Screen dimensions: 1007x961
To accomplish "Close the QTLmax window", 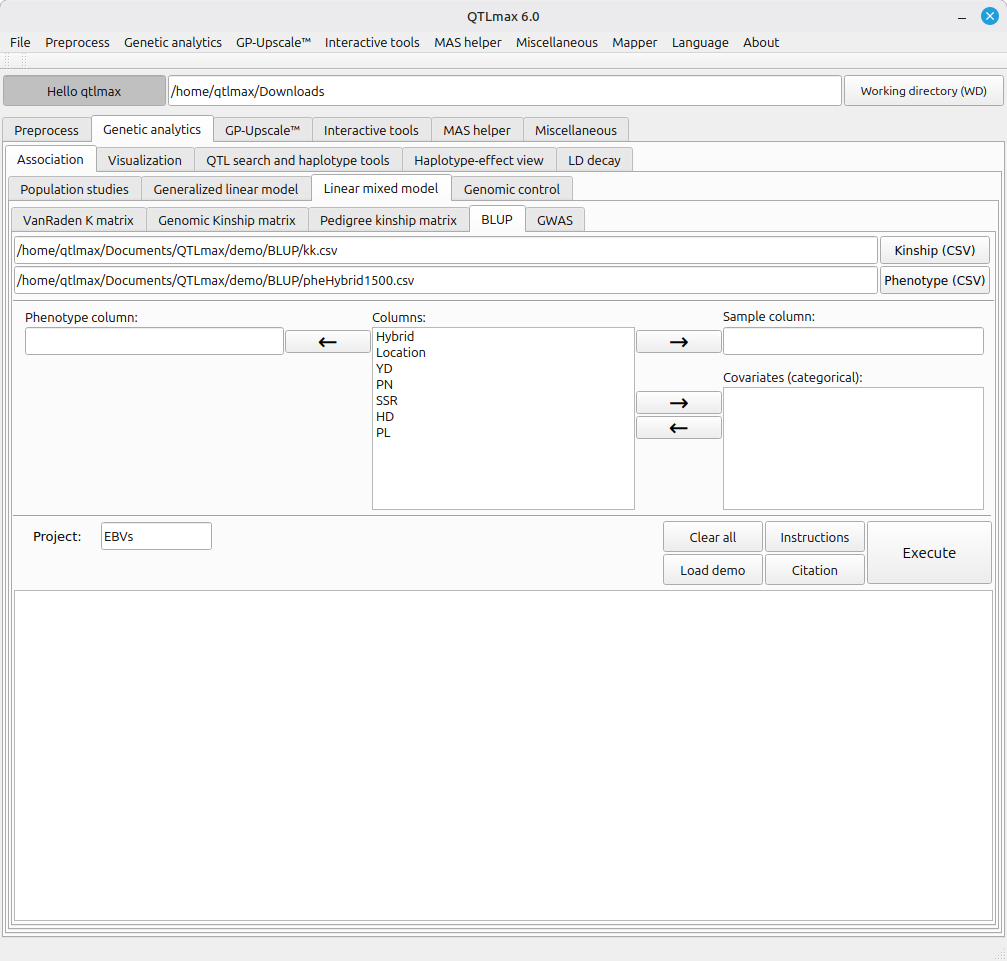I will [989, 16].
